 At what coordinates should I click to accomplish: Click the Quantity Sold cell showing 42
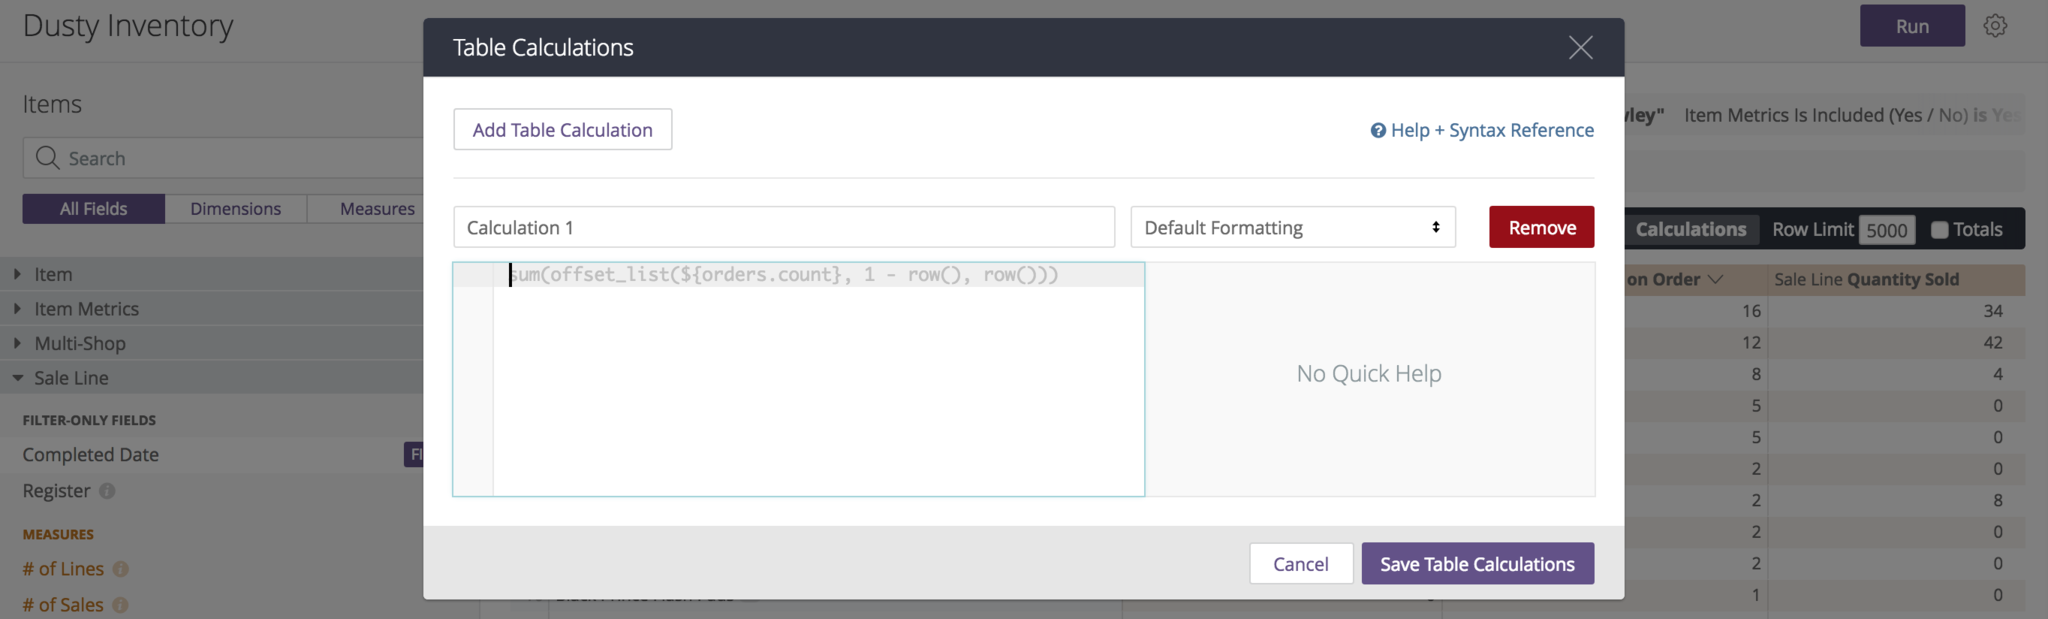pos(1993,342)
